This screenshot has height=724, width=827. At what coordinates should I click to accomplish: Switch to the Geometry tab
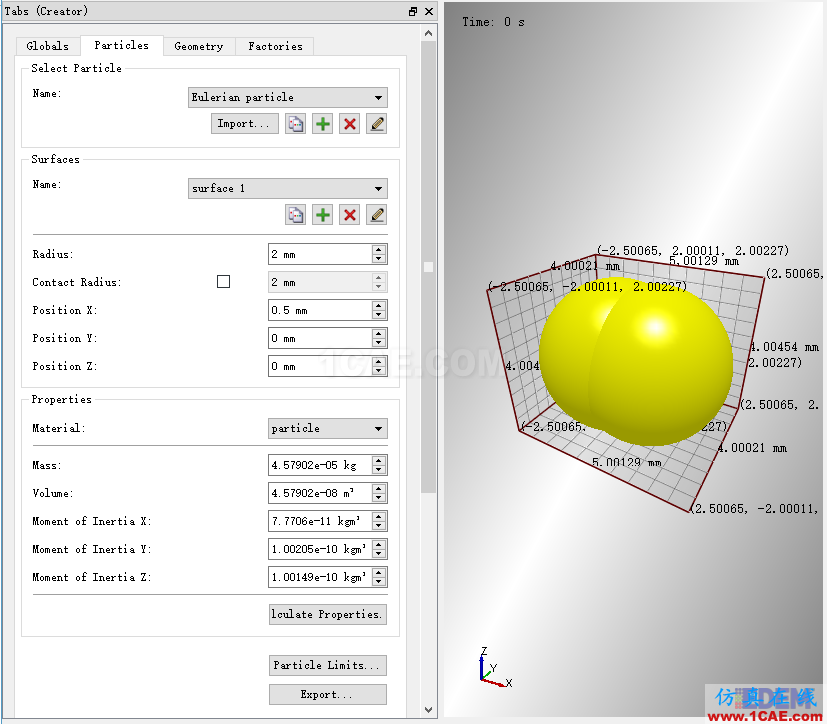point(199,46)
